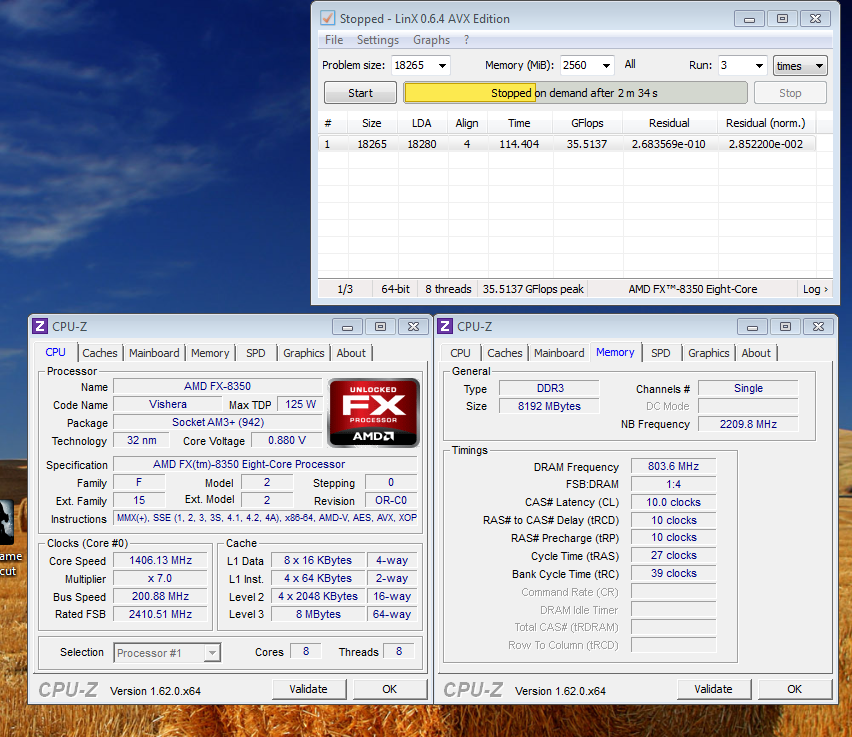Open the Processor #1 selection dropdown
This screenshot has width=852, height=737.
pyautogui.click(x=212, y=652)
